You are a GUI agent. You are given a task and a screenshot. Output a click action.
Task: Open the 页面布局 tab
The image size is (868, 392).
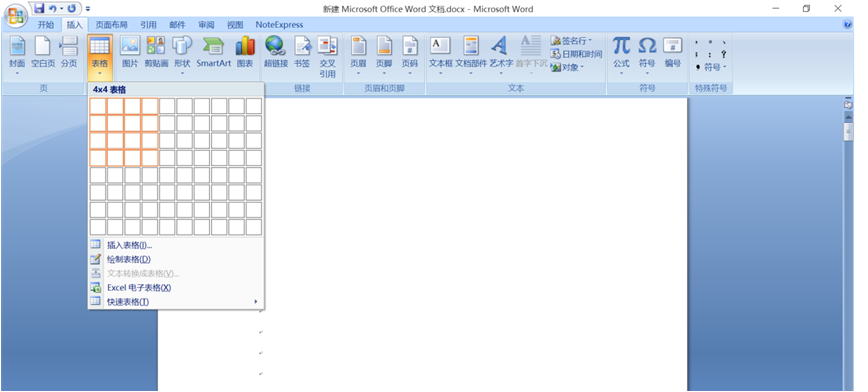(x=111, y=25)
